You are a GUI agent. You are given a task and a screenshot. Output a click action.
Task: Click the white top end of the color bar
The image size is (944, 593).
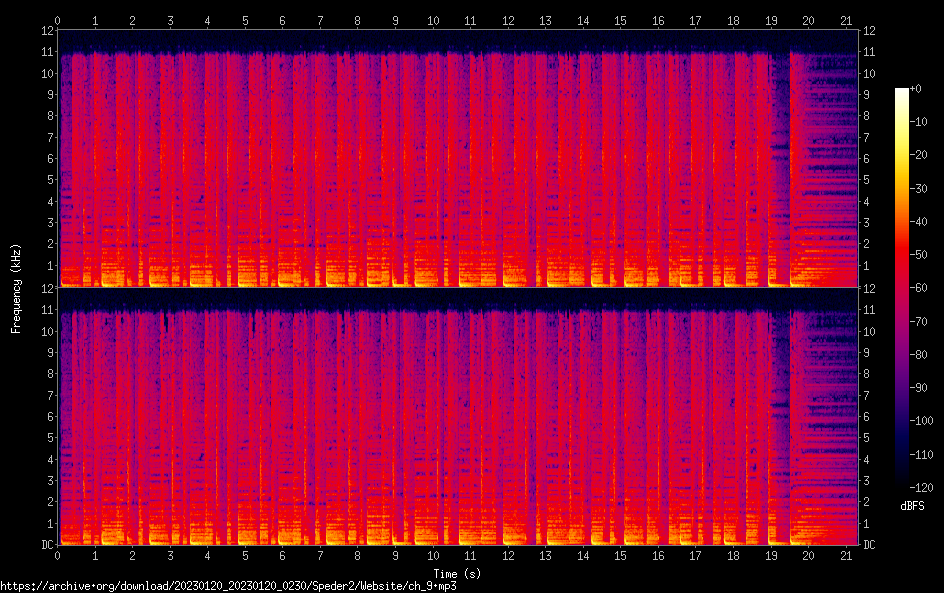coord(902,92)
